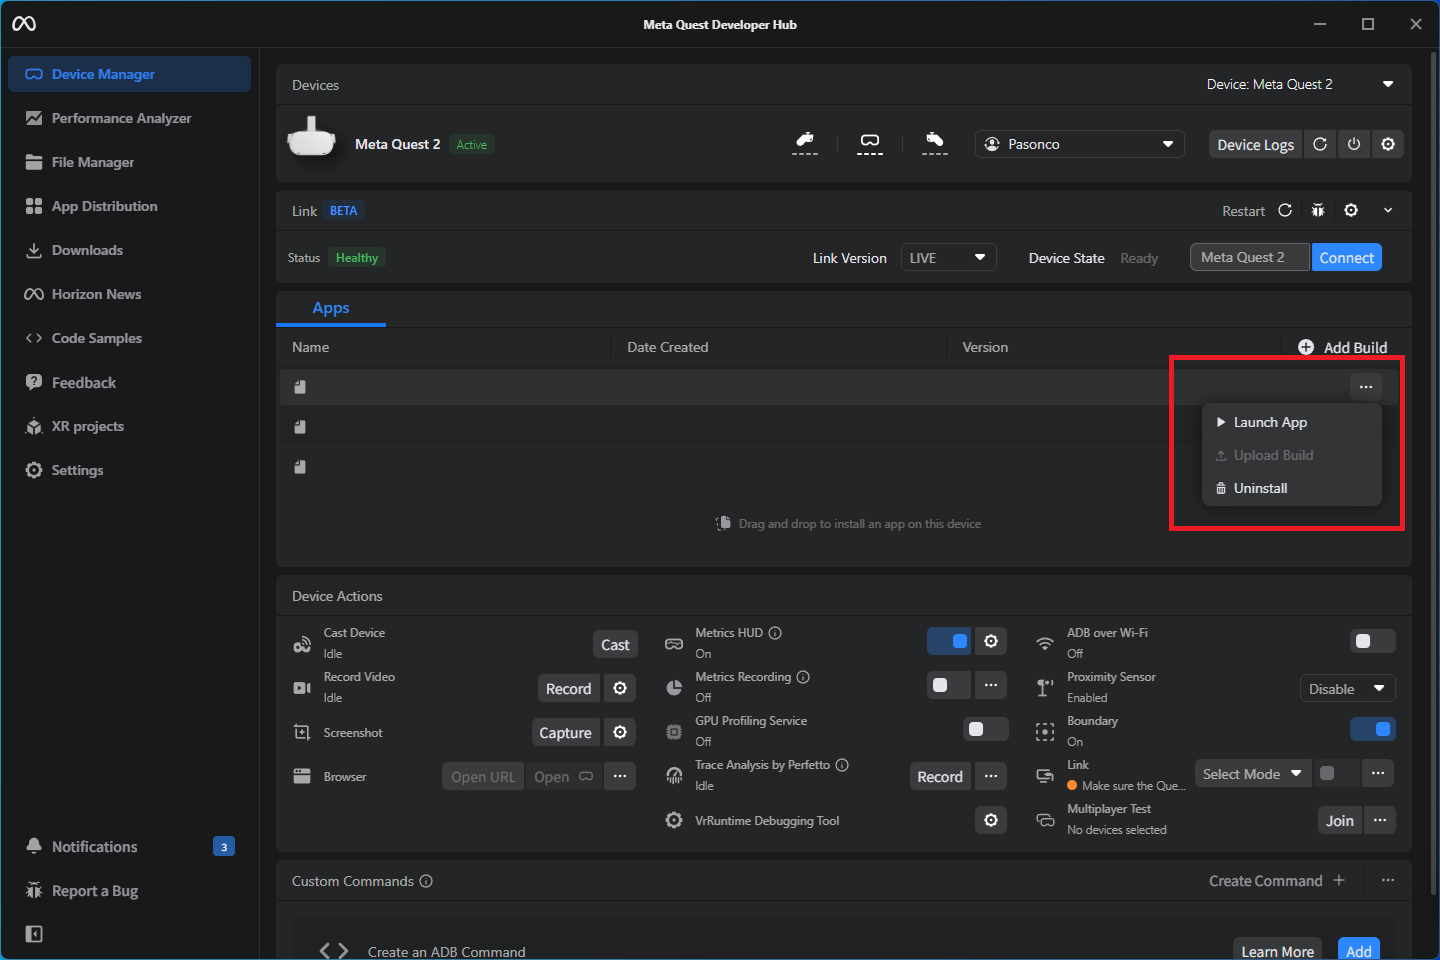Open Proximity Sensor Disable dropdown
The height and width of the screenshot is (960, 1440).
(1347, 688)
